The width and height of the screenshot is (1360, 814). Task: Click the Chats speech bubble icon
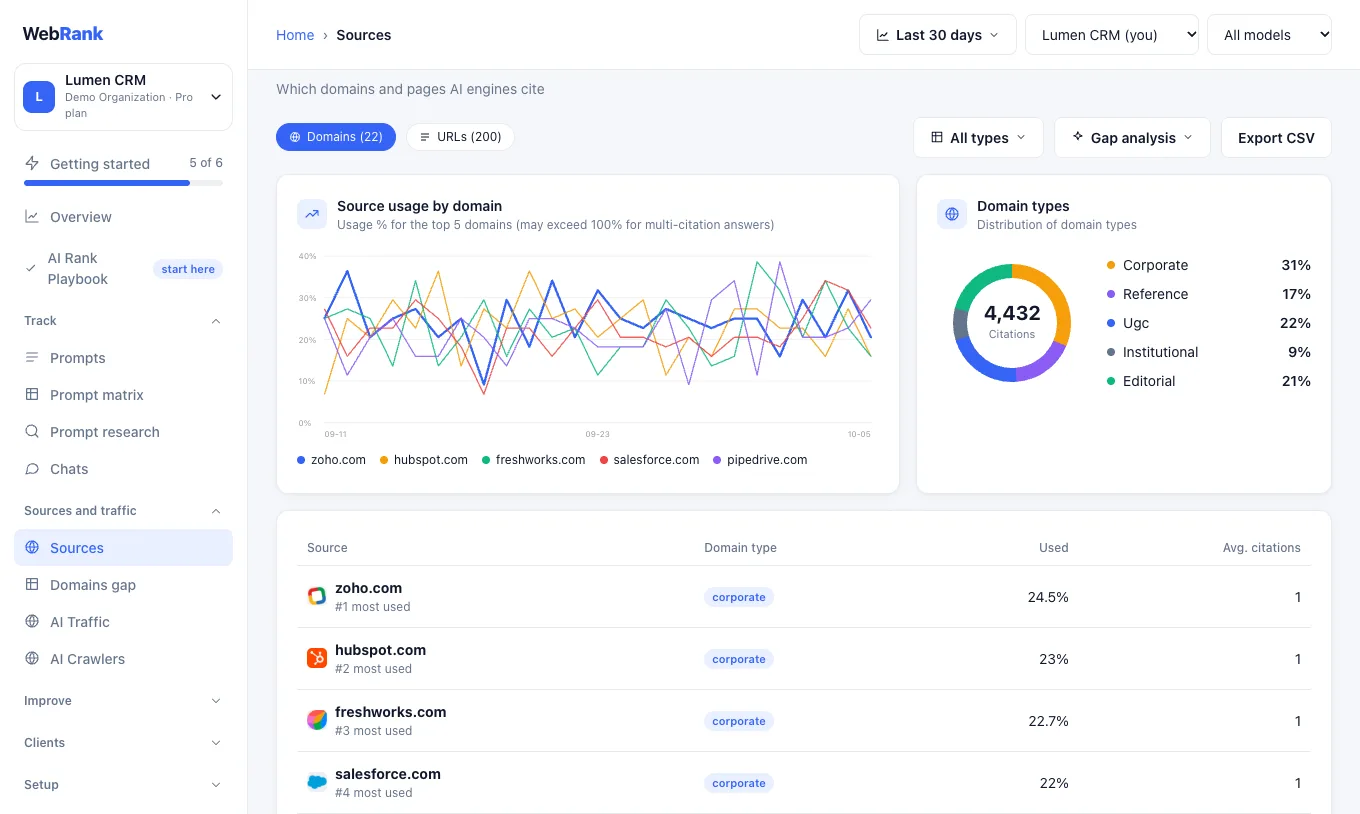(32, 469)
